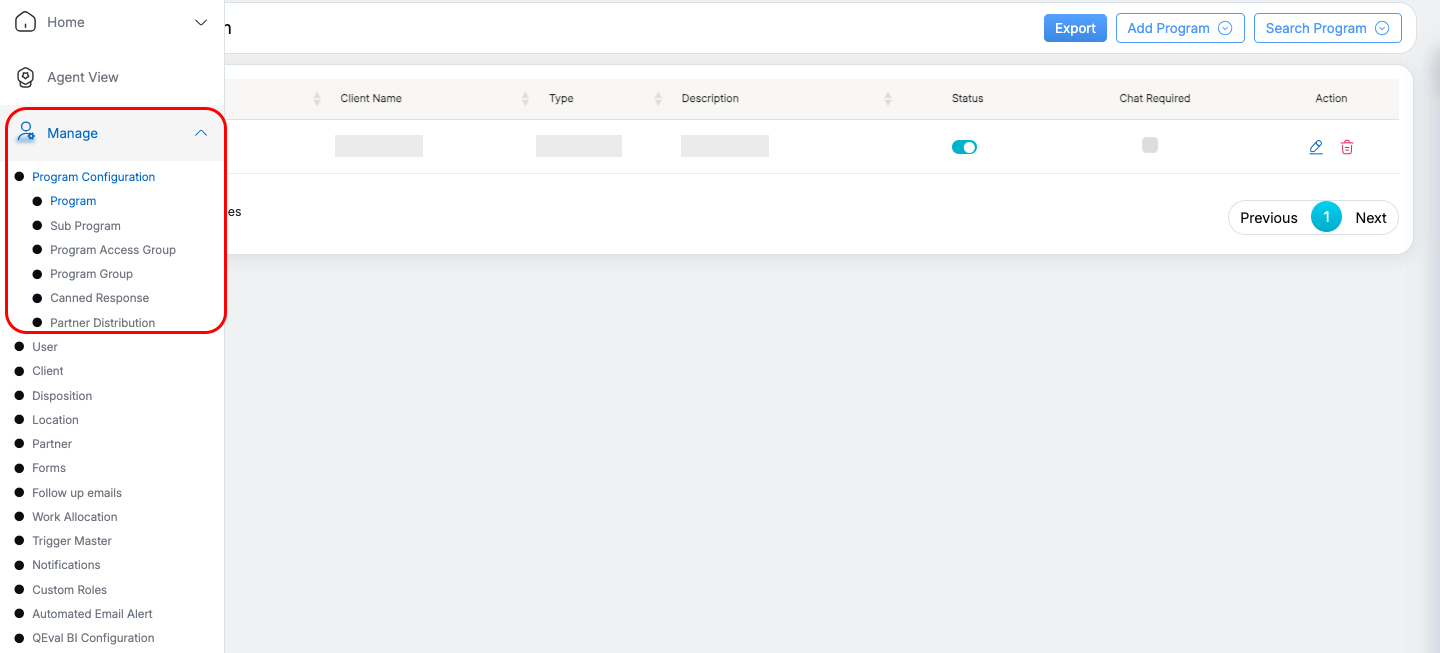The height and width of the screenshot is (653, 1440).
Task: Open Work Allocation in sidebar
Action: (x=74, y=517)
